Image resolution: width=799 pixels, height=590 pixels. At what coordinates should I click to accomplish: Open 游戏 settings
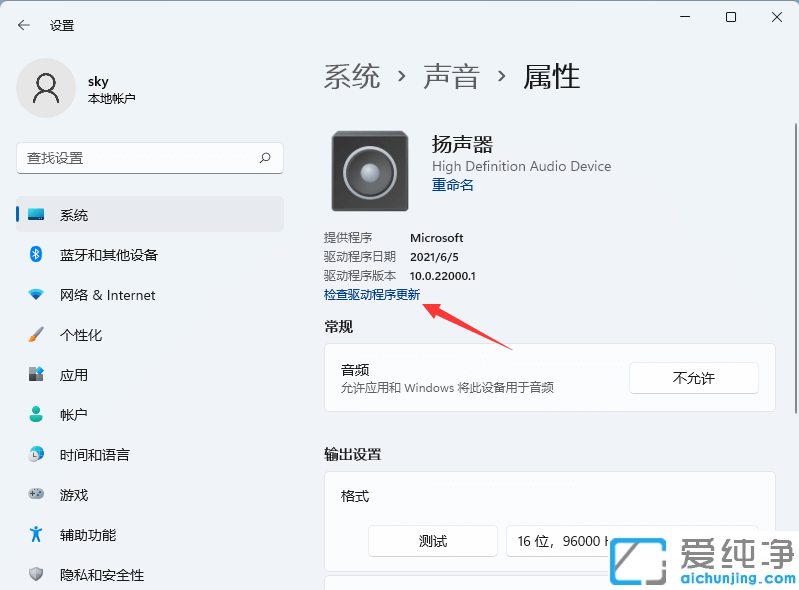coord(150,494)
